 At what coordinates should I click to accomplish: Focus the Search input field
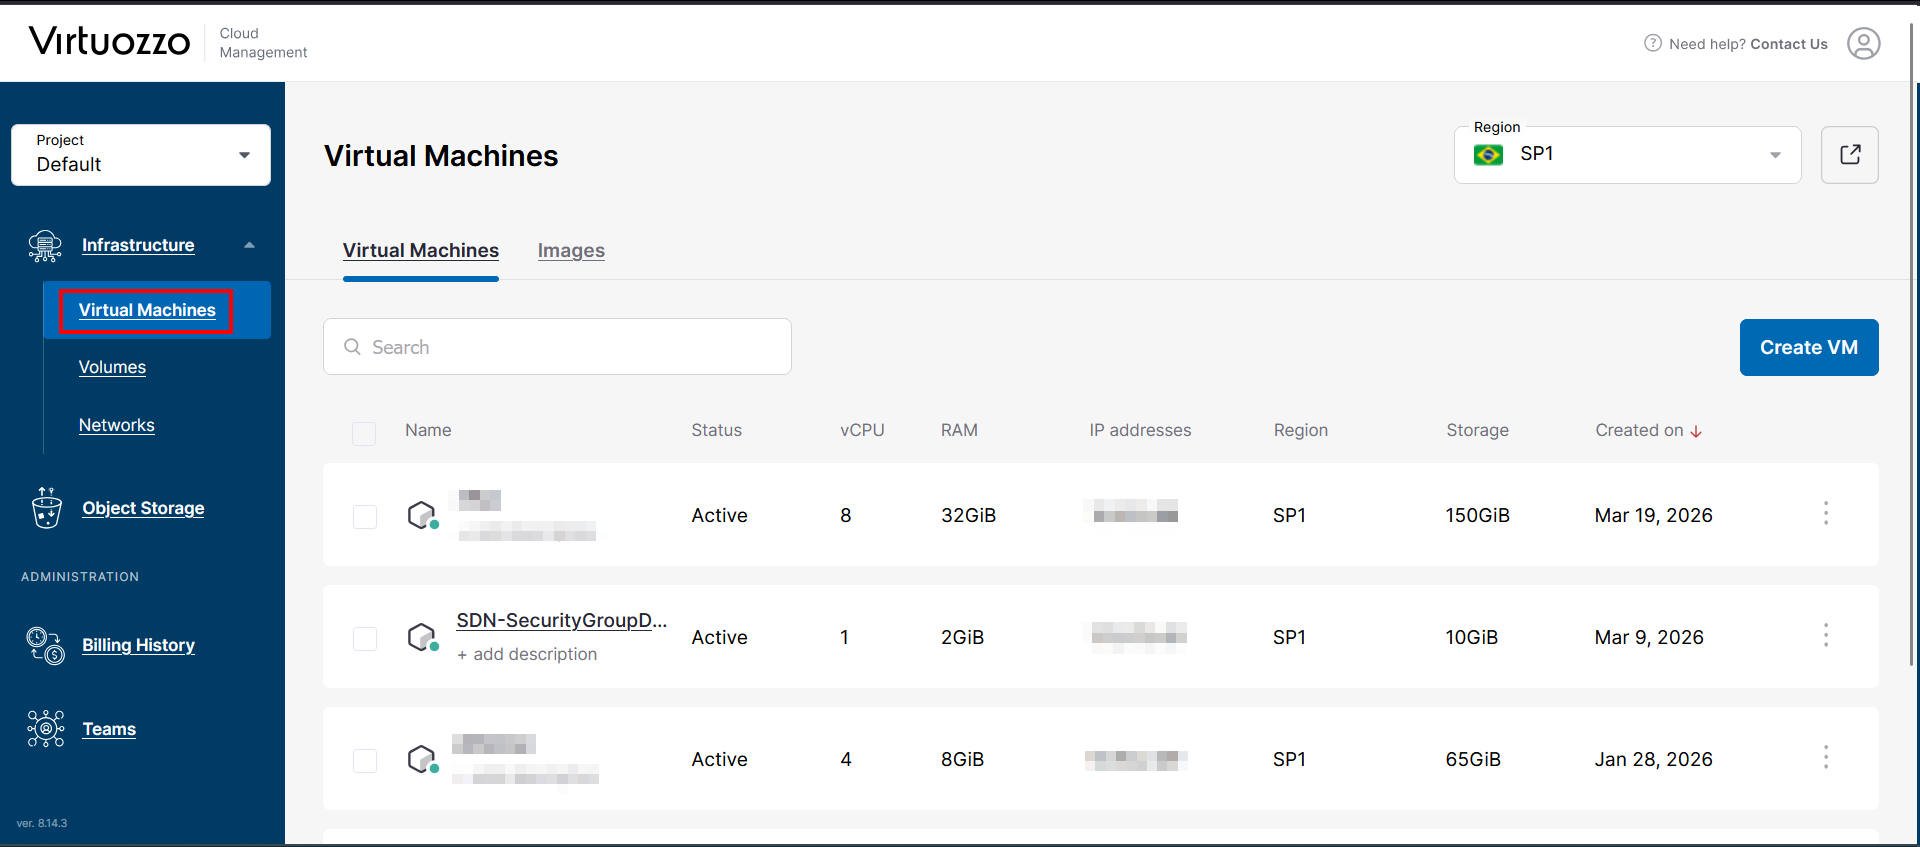(x=557, y=347)
